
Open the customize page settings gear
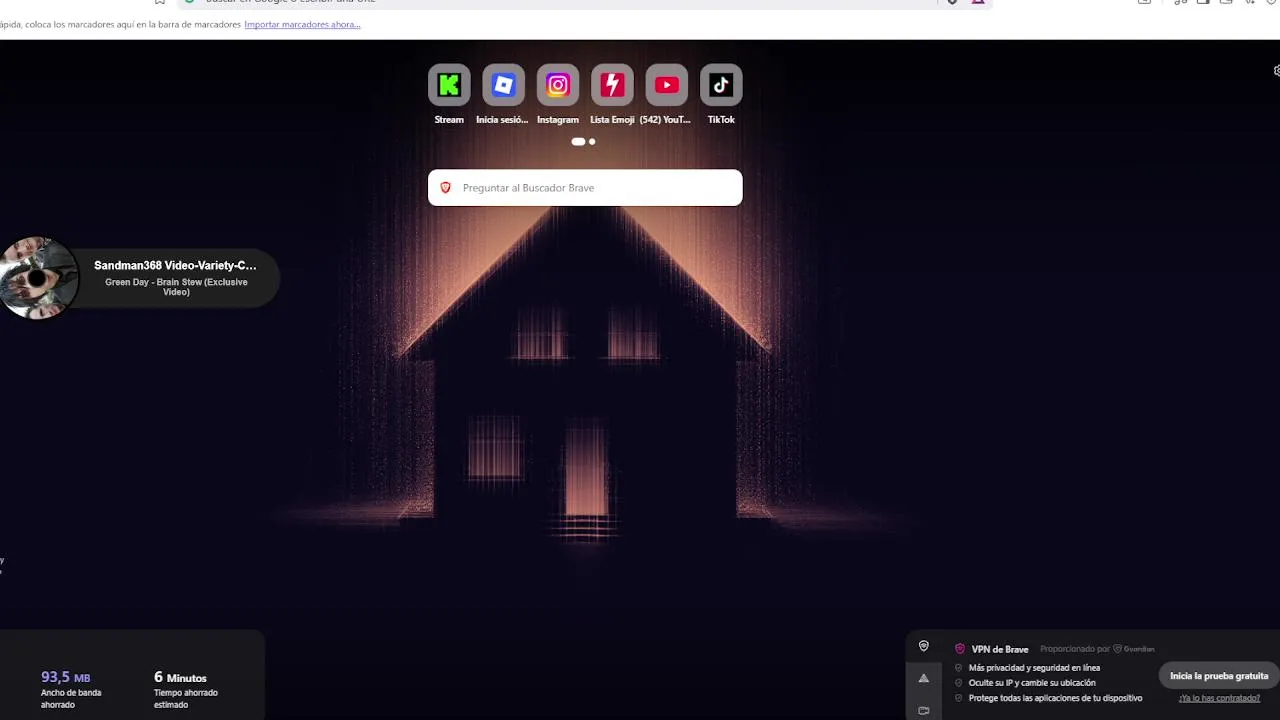pyautogui.click(x=1276, y=71)
